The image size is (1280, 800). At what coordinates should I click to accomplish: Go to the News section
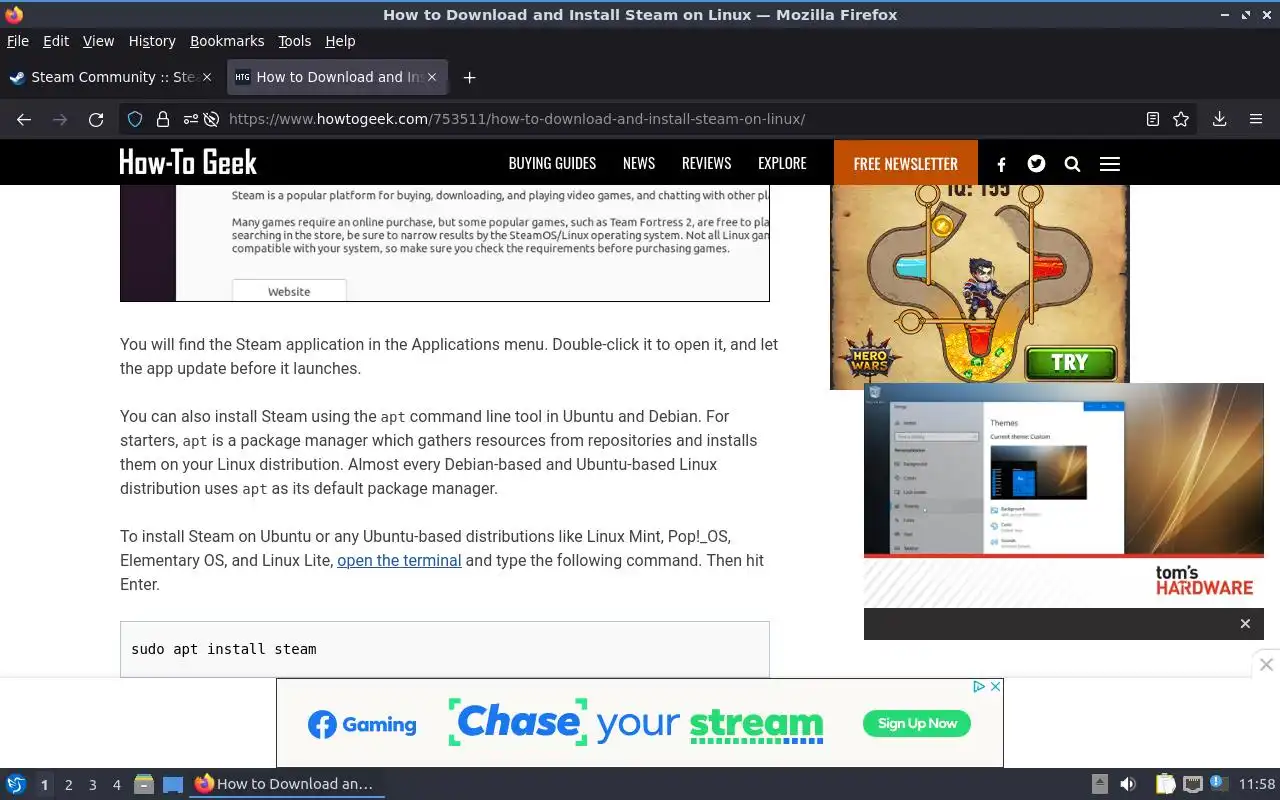(x=639, y=163)
